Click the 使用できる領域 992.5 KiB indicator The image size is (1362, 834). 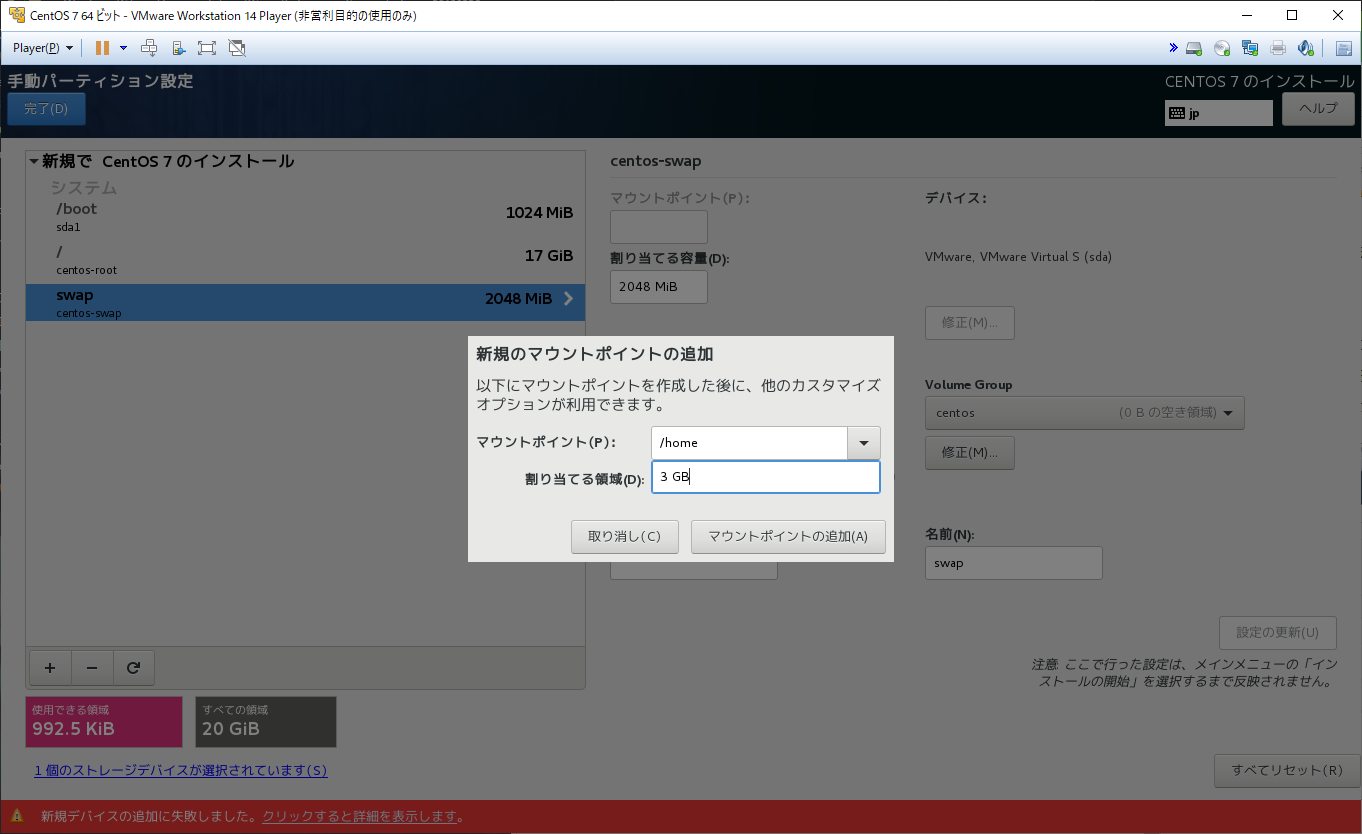[x=104, y=722]
